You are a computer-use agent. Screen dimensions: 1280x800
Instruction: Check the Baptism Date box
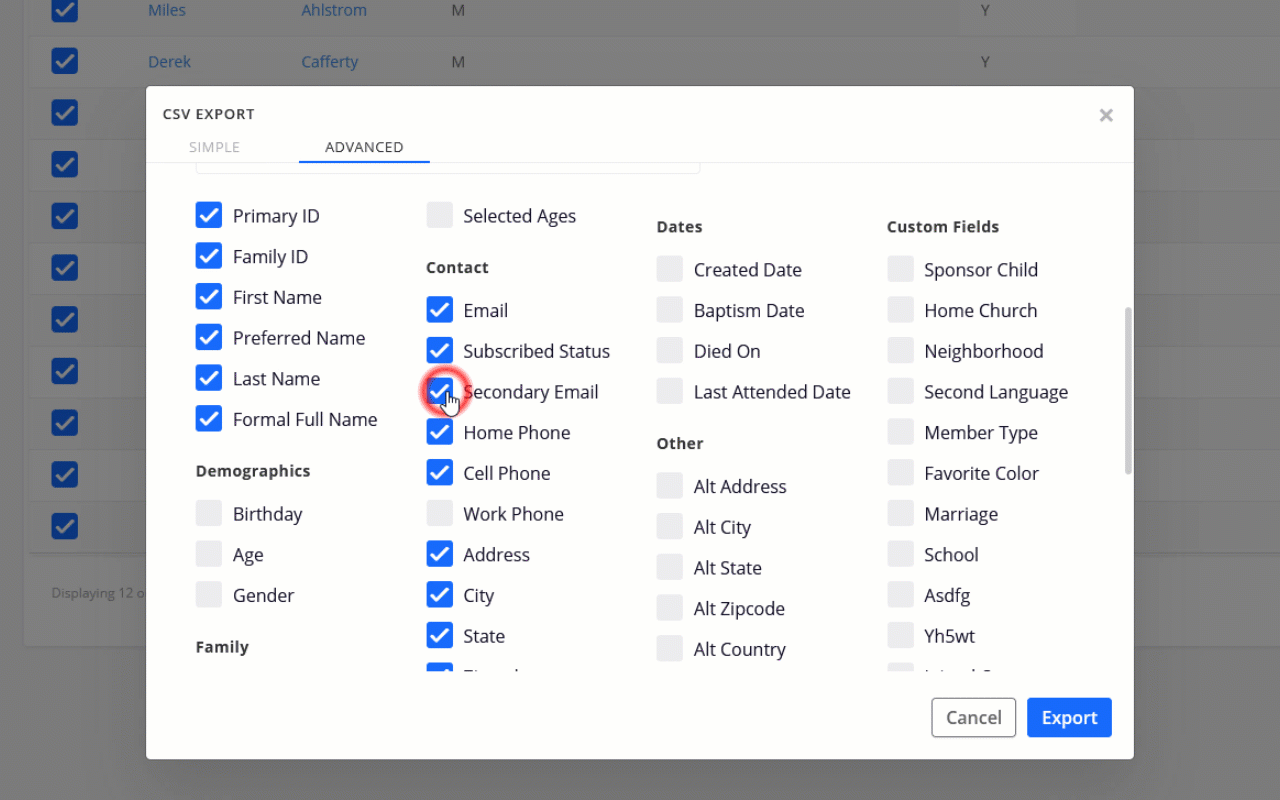[x=670, y=311]
